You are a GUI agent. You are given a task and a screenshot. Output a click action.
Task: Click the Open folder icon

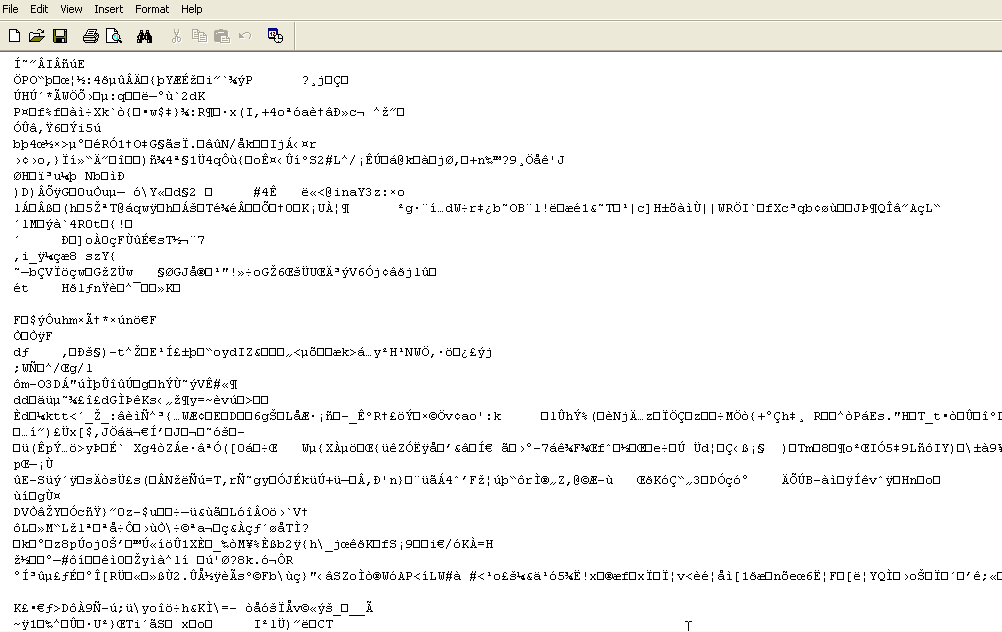pyautogui.click(x=36, y=36)
